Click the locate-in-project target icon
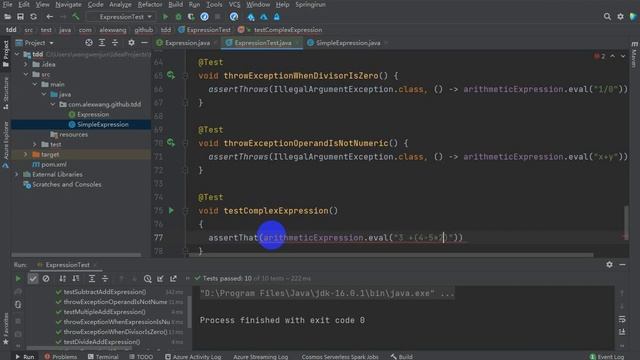 point(89,42)
